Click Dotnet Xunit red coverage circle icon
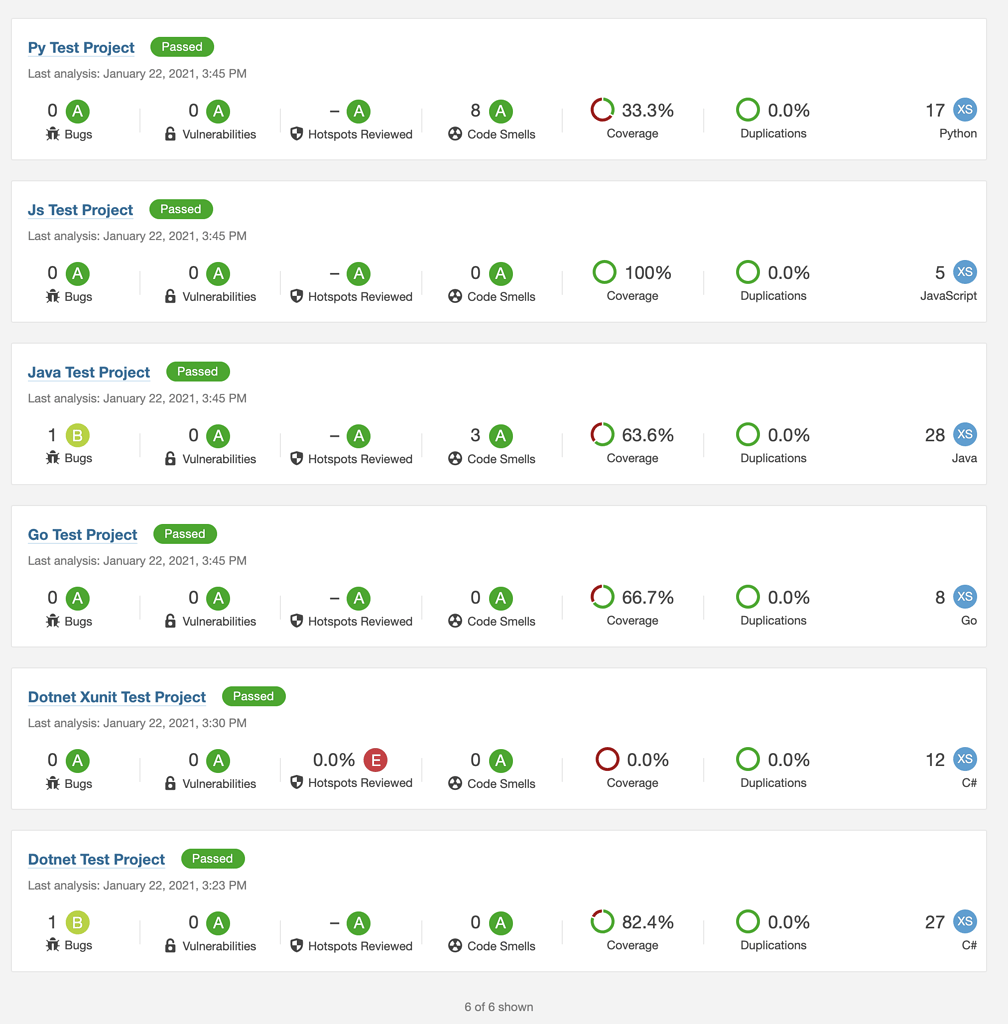Image resolution: width=1008 pixels, height=1024 pixels. pyautogui.click(x=607, y=759)
